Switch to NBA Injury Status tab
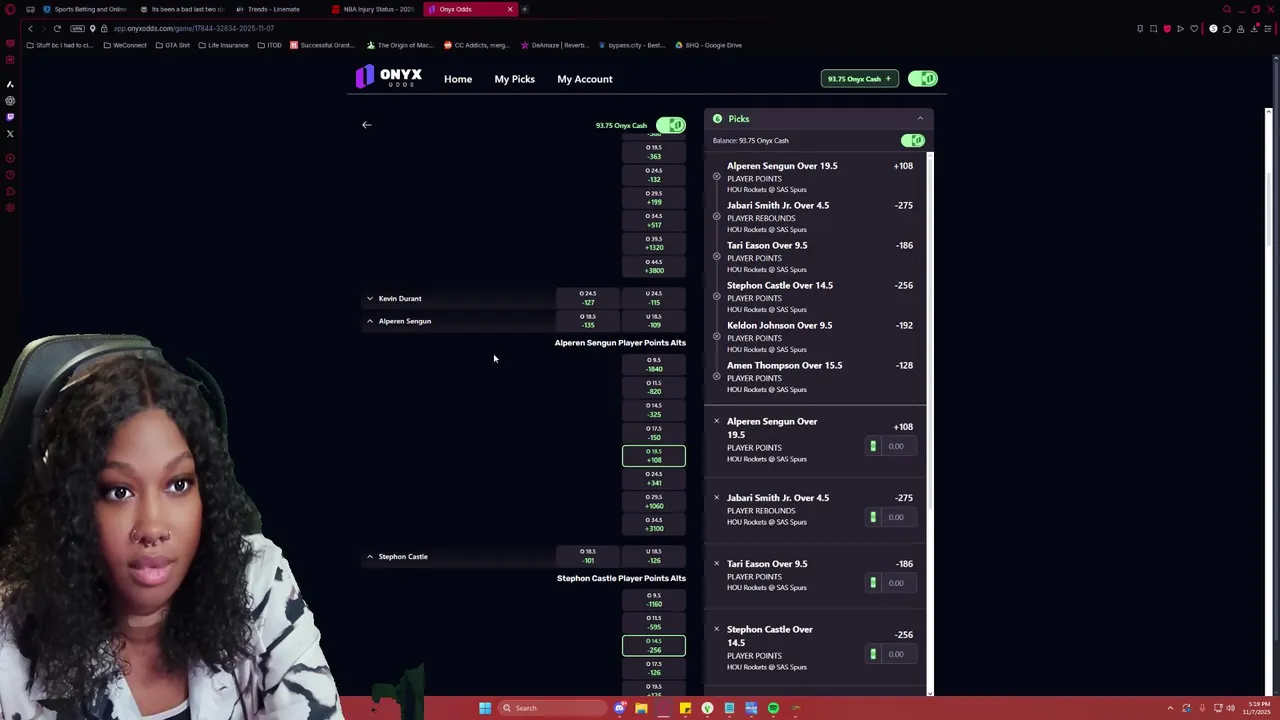Image resolution: width=1280 pixels, height=720 pixels. (375, 9)
